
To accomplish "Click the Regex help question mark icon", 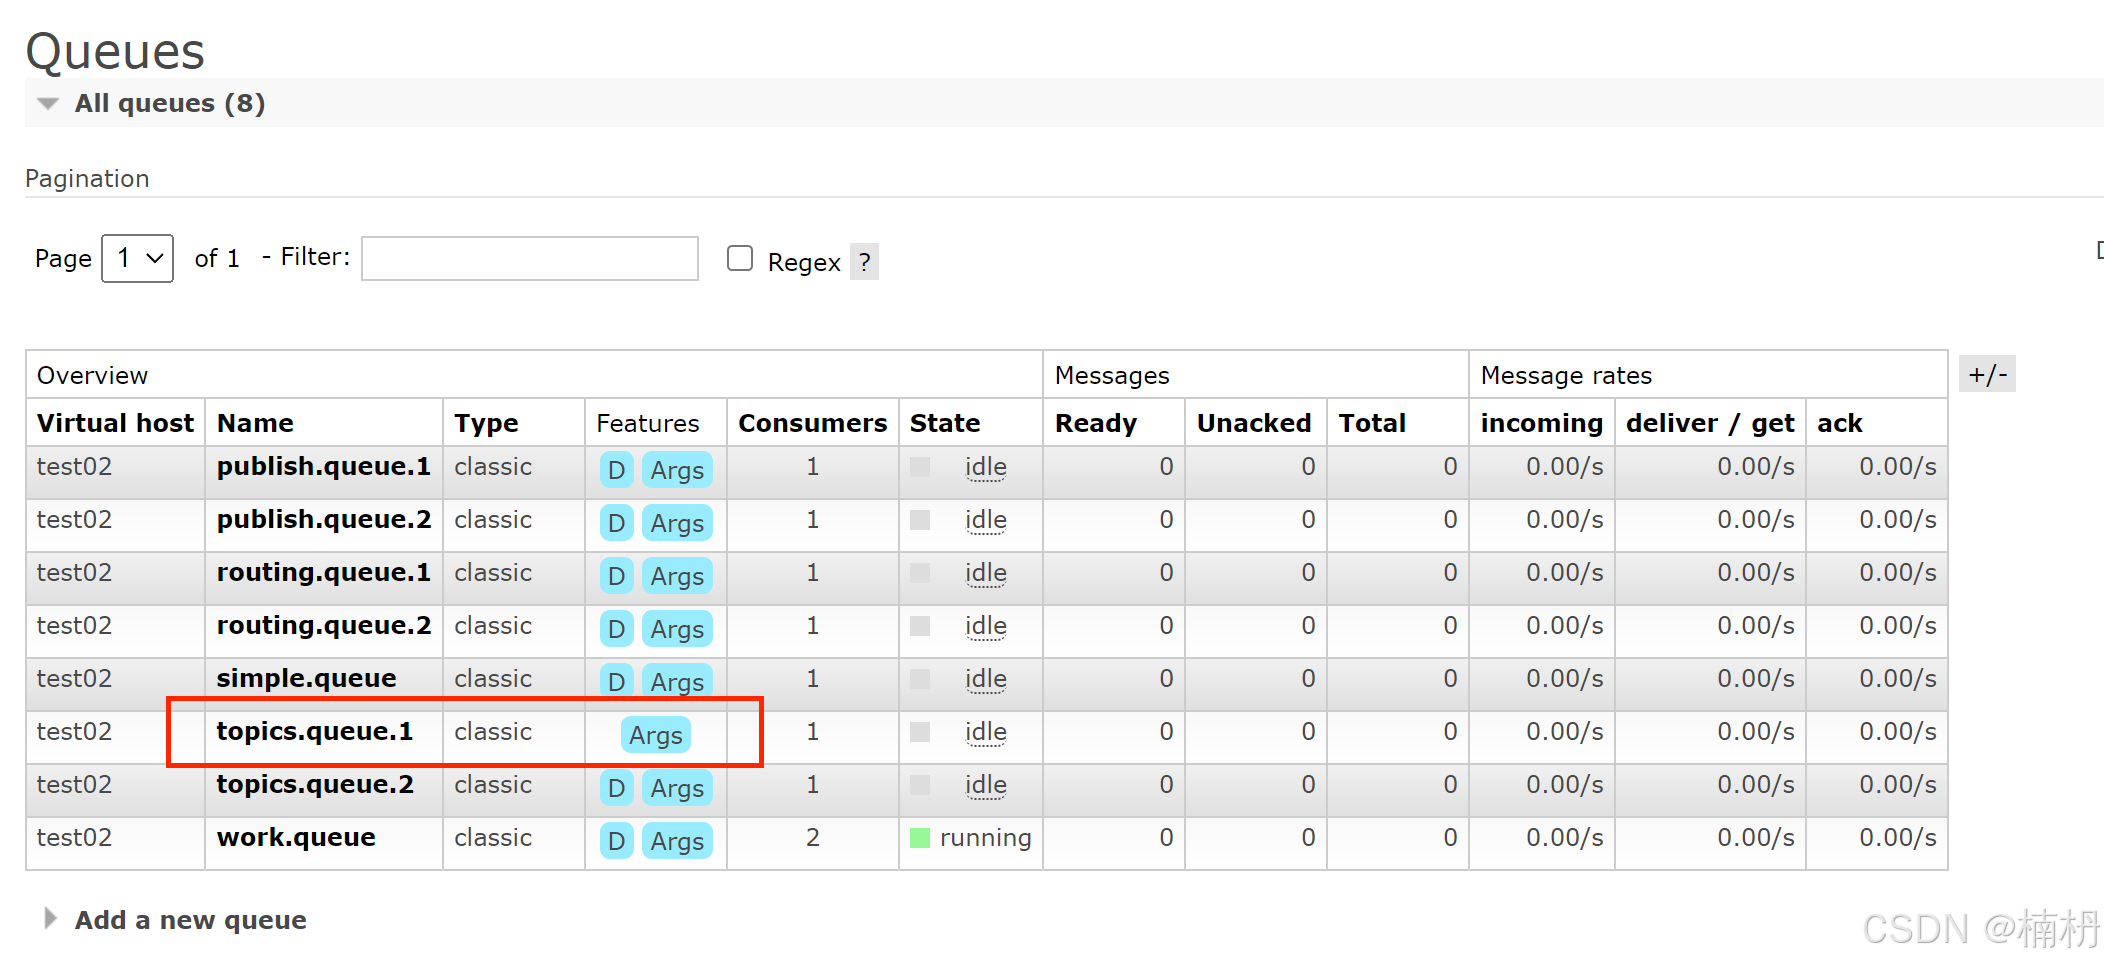I will (864, 262).
